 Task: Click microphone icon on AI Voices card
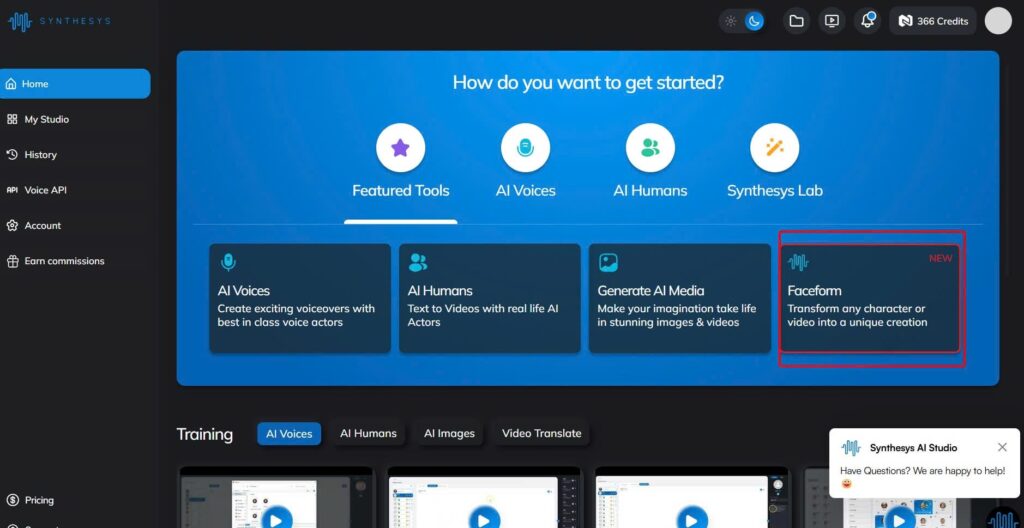coord(228,262)
